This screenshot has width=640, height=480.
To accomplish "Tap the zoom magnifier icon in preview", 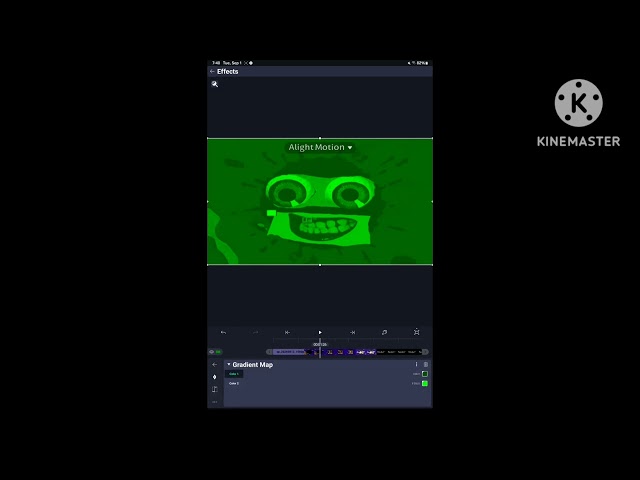I will pyautogui.click(x=215, y=84).
